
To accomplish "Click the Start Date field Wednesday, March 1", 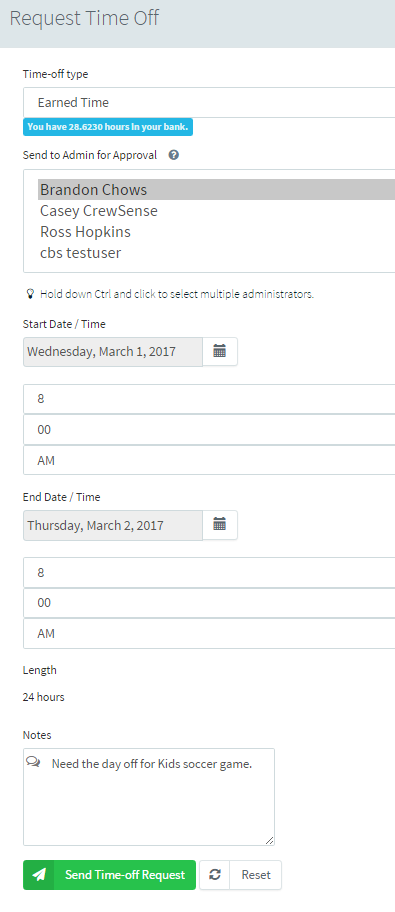I will pyautogui.click(x=113, y=351).
